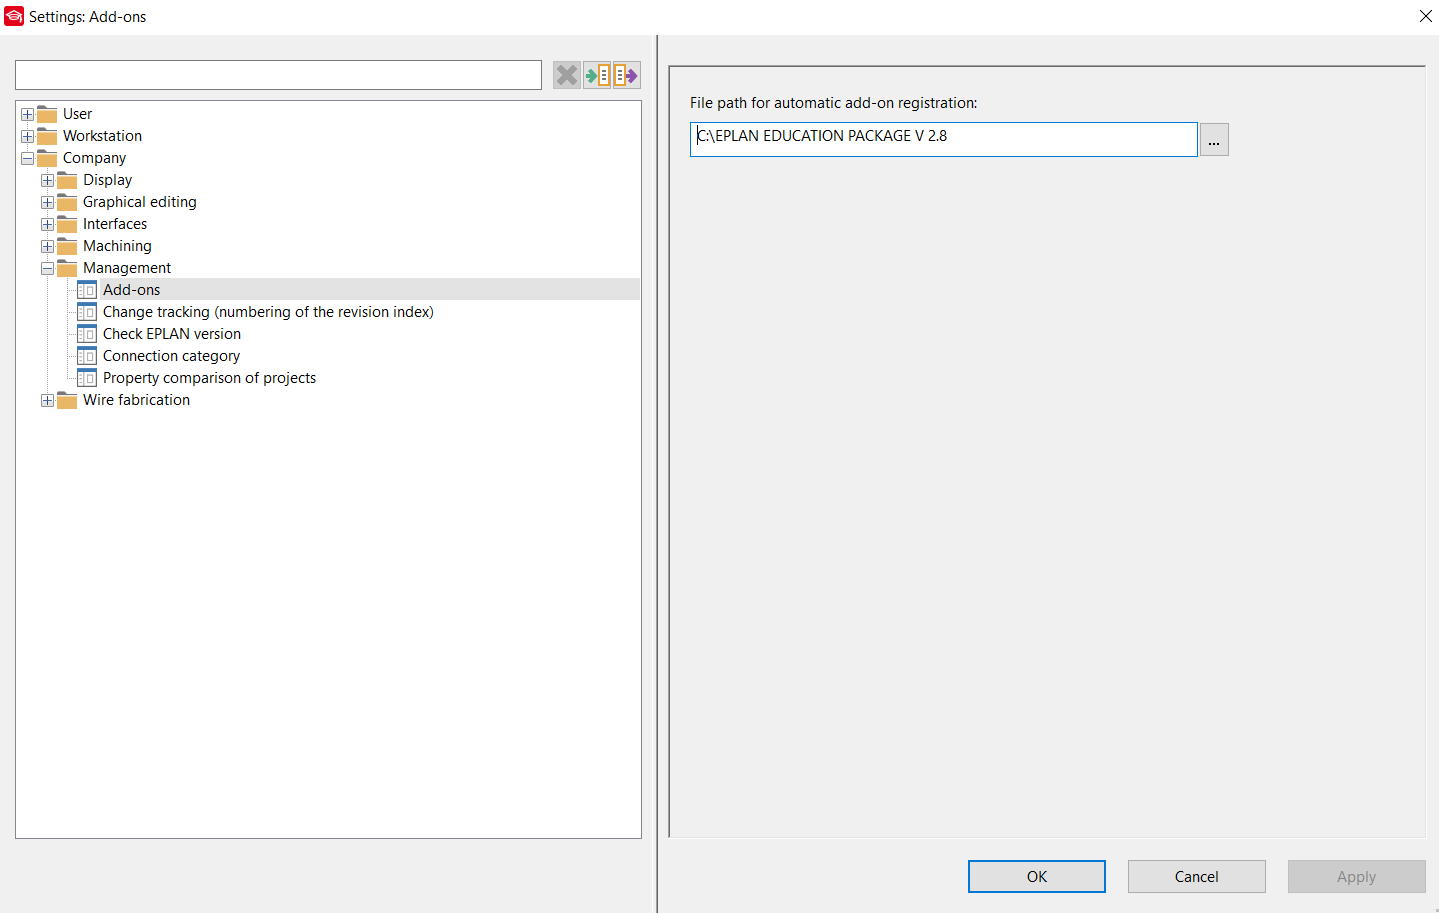The height and width of the screenshot is (913, 1439).
Task: Close the Settings dialog window
Action: 1425,16
